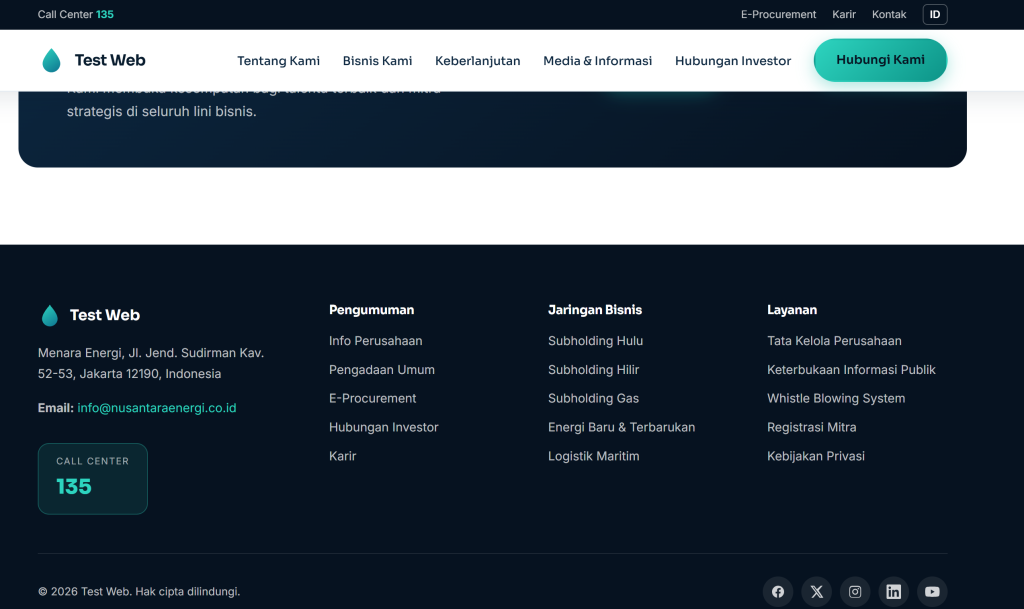Screen dimensions: 1024x609
Task: Open Logistik Maritim footer link
Action: click(593, 456)
